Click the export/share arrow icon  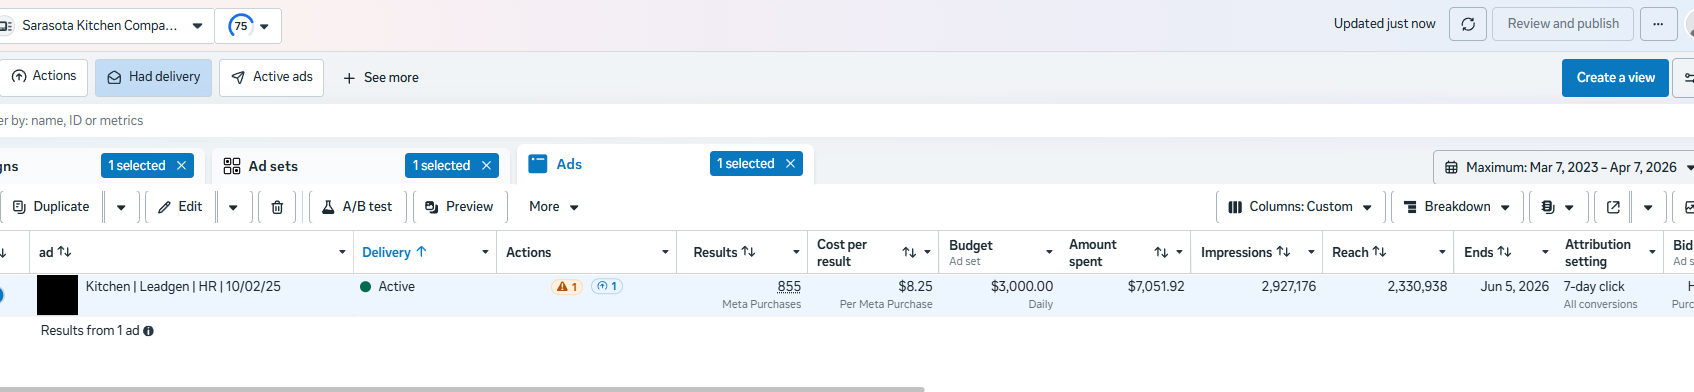pos(1612,207)
